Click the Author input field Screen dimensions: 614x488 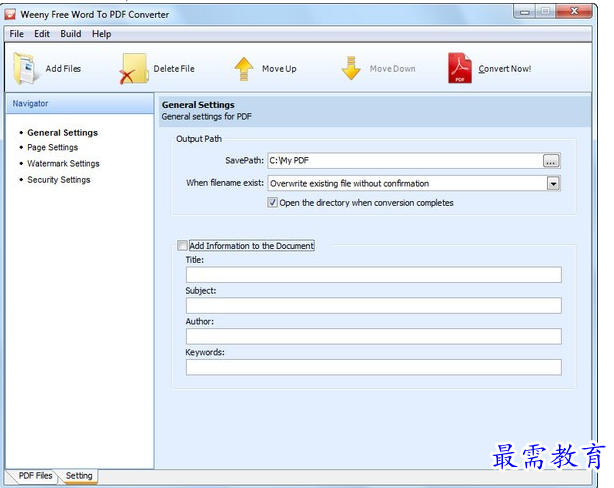pos(374,336)
